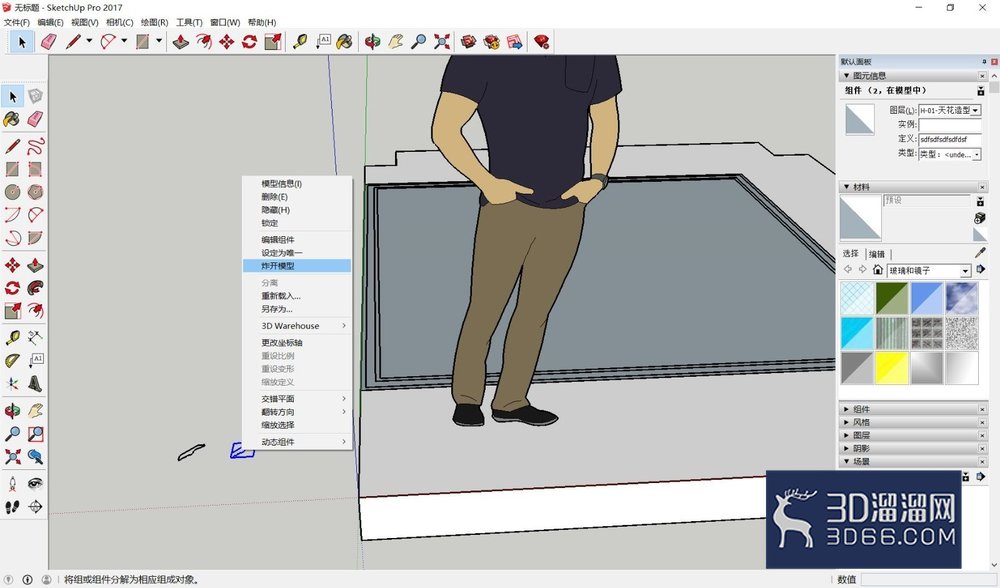Click the Send to LayOut icon

pyautogui.click(x=515, y=42)
